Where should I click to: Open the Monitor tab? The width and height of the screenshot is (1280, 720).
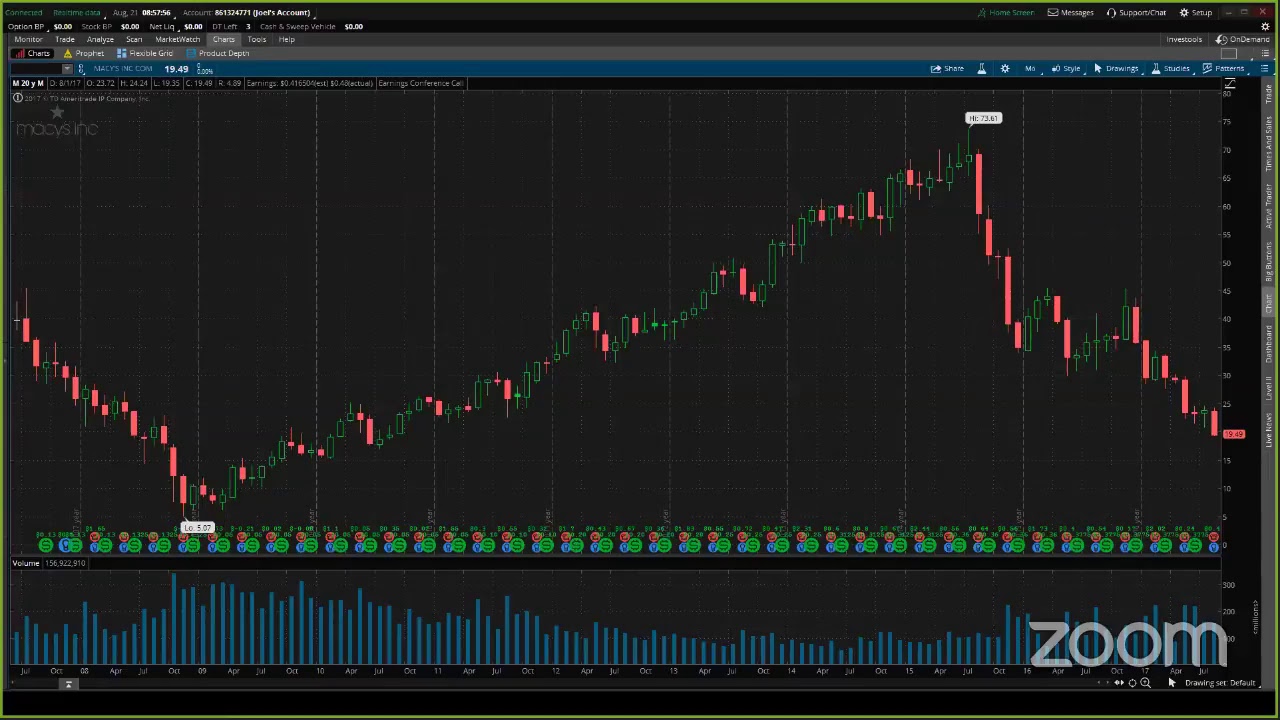pos(28,39)
